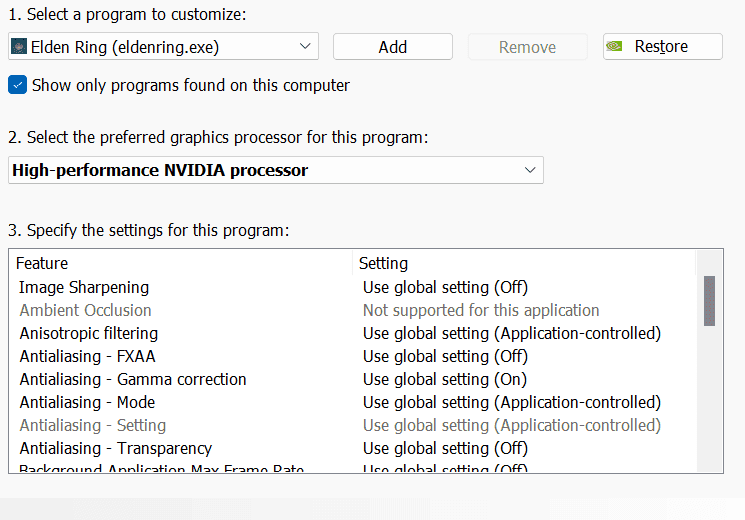Click Image Sharpening's Use global setting (Off)
This screenshot has height=520, width=745.
coord(445,287)
